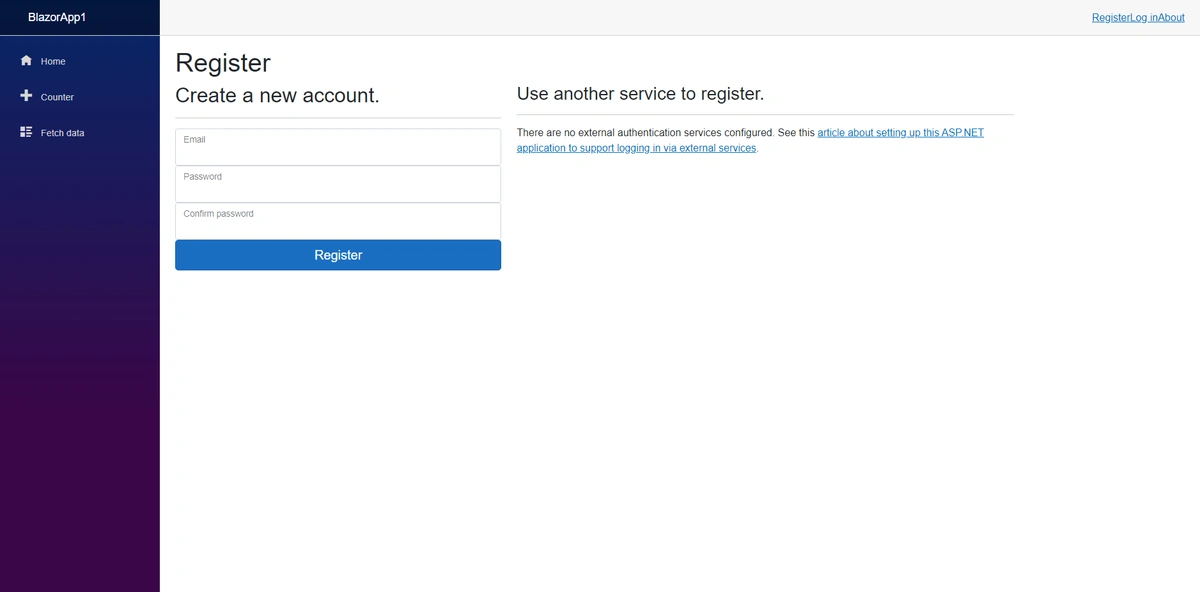Image resolution: width=1200 pixels, height=592 pixels.
Task: Click the large Register page heading
Action: click(223, 63)
